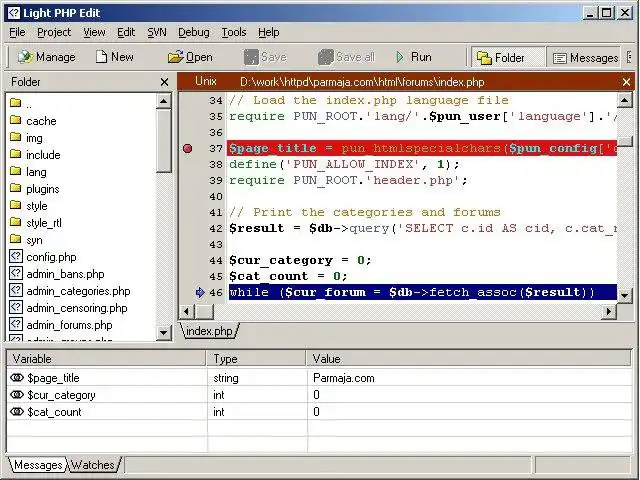Screen dimensions: 640x480
Task: Click the execution arrow on line 46
Action: click(200, 292)
